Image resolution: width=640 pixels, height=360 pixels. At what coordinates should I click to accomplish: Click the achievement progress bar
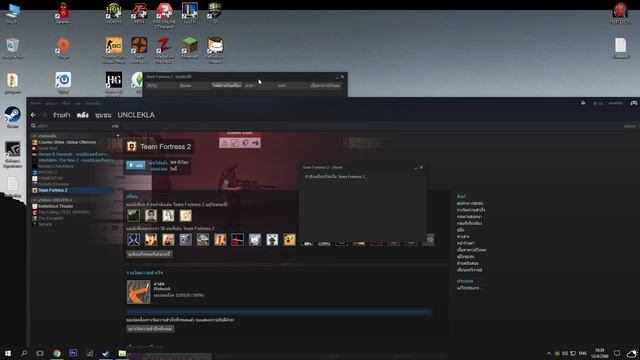(x=279, y=312)
